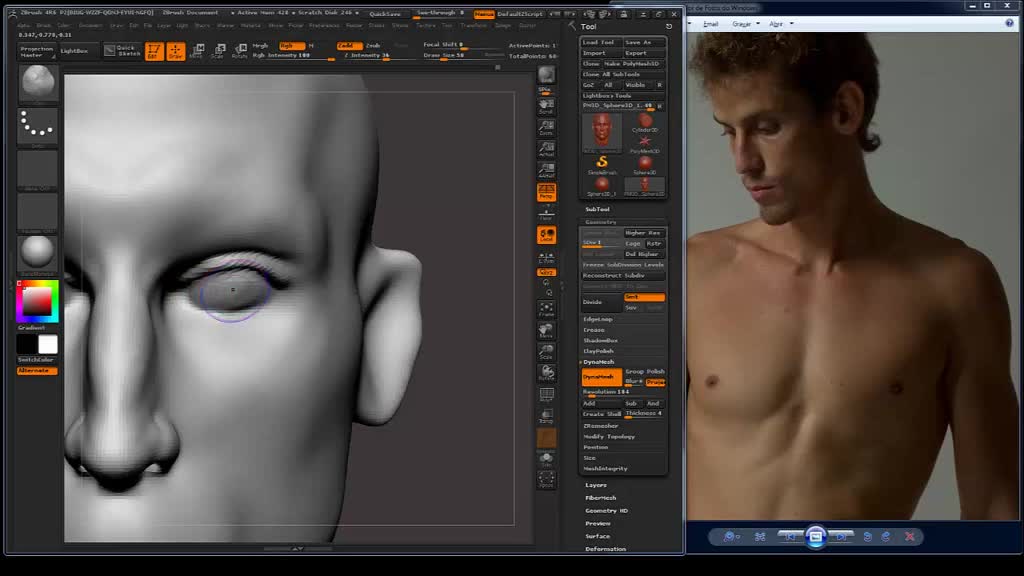Image resolution: width=1024 pixels, height=576 pixels.
Task: Click the QuickSave button
Action: tap(385, 14)
